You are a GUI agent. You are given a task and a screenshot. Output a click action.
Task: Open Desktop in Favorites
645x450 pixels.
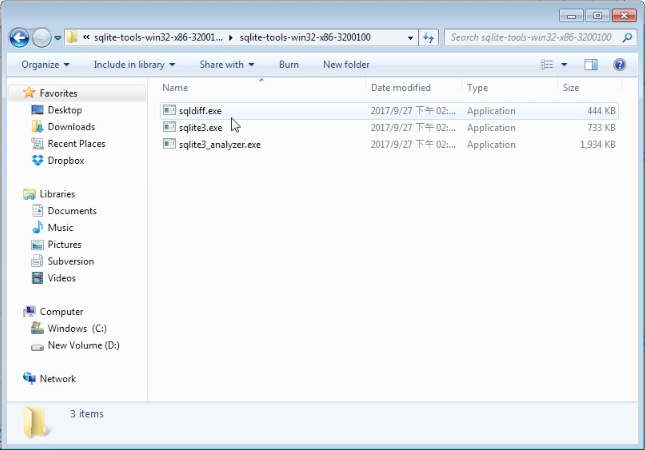pyautogui.click(x=65, y=110)
